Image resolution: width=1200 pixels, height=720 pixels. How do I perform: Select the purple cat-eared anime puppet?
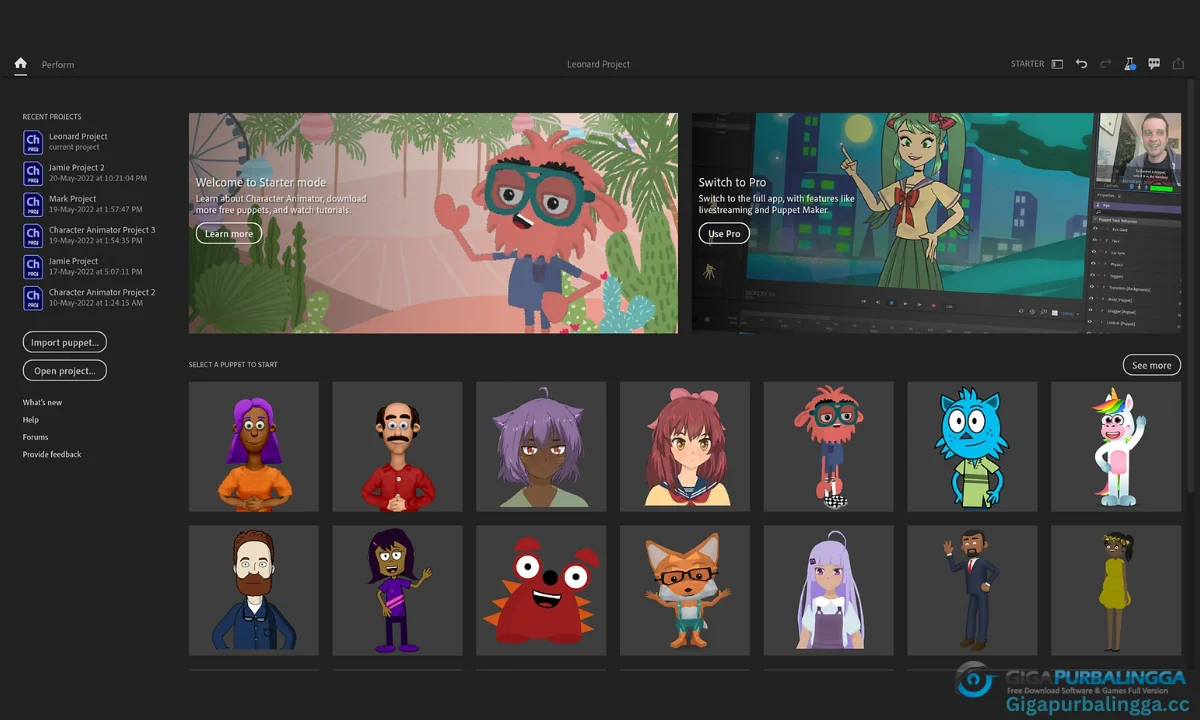541,447
